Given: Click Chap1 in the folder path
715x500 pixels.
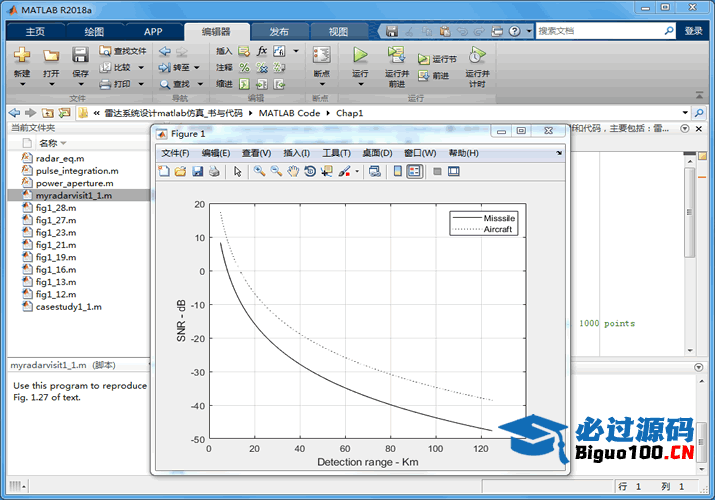Looking at the screenshot, I should point(349,113).
